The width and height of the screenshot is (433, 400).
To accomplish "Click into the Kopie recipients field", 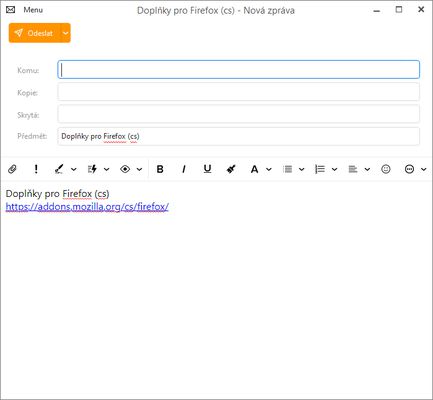I will 238,92.
